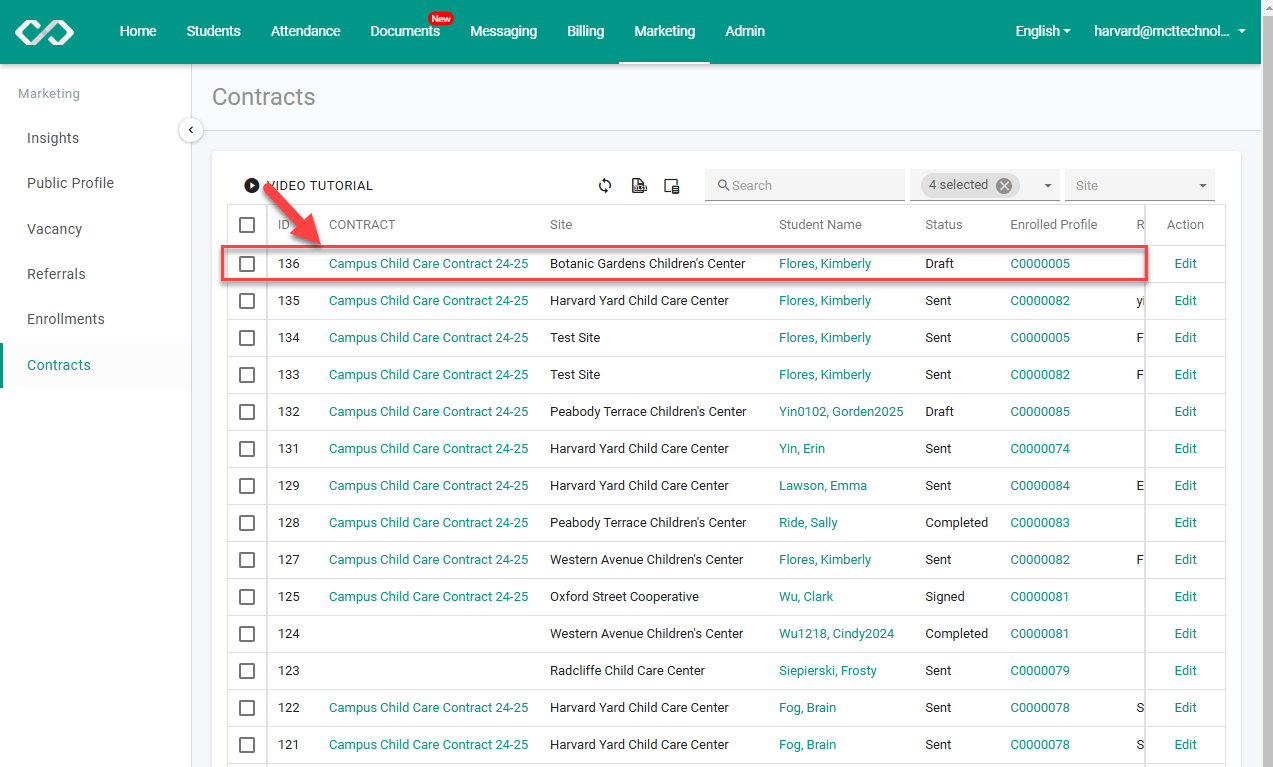Check the box for contract ID 136
This screenshot has width=1273, height=767.
[x=247, y=264]
